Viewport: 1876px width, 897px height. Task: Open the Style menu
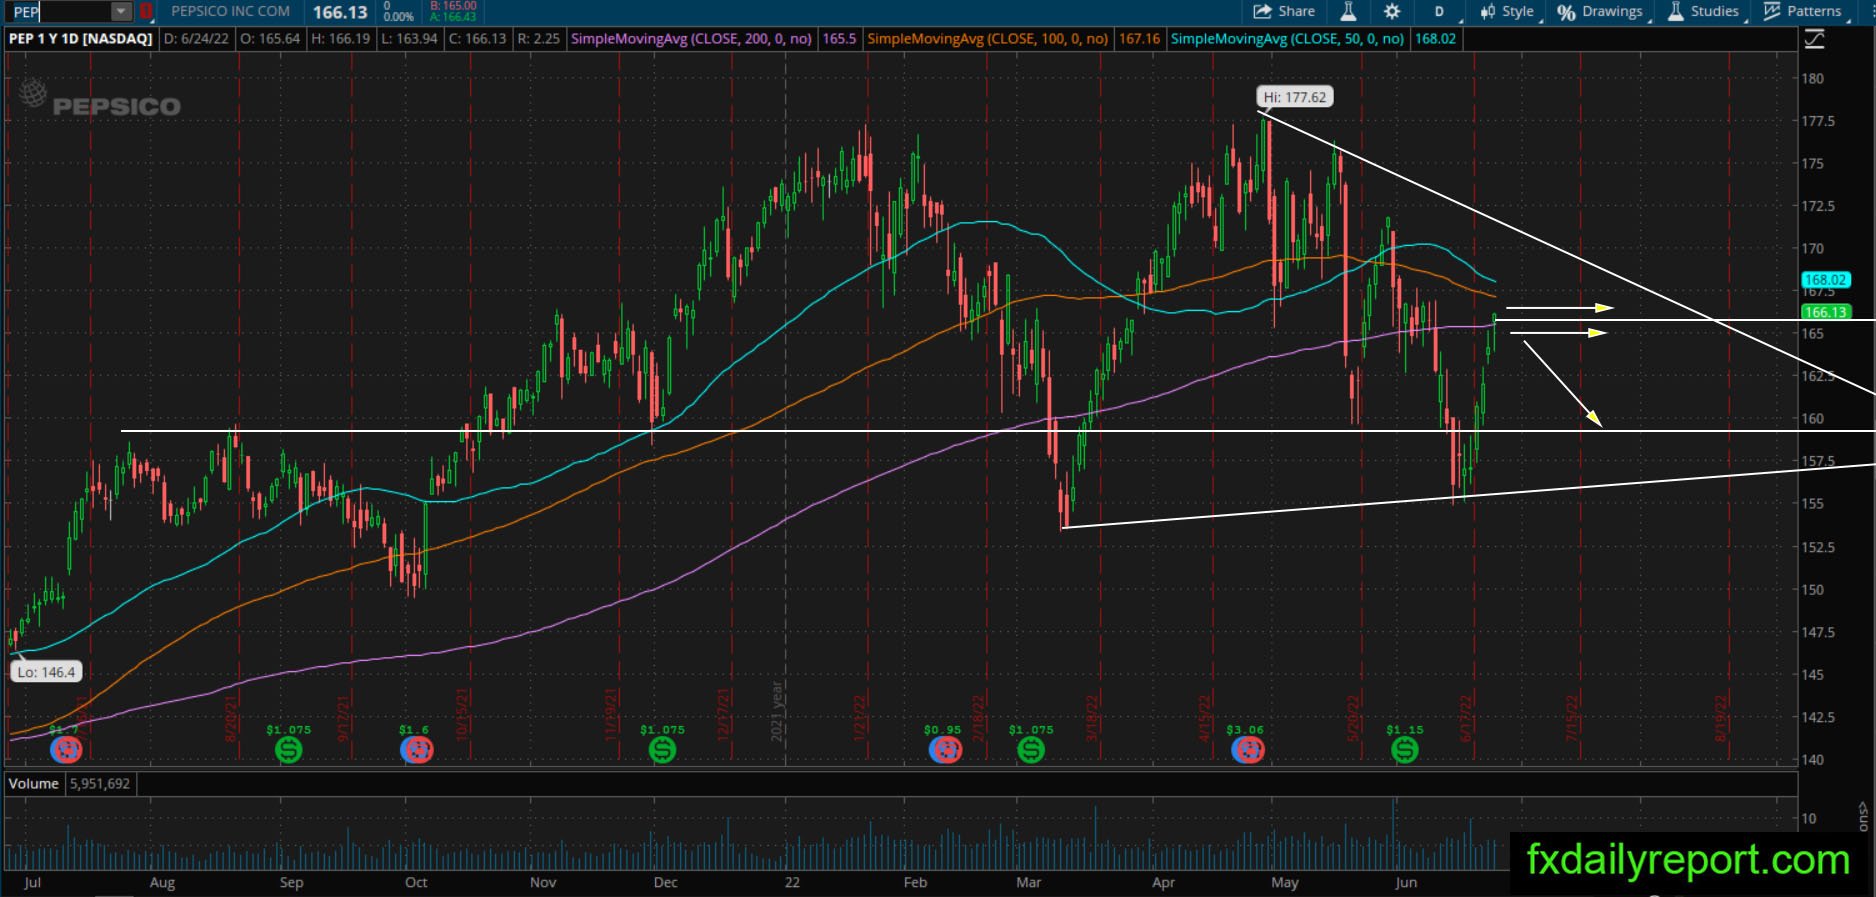tap(1507, 12)
